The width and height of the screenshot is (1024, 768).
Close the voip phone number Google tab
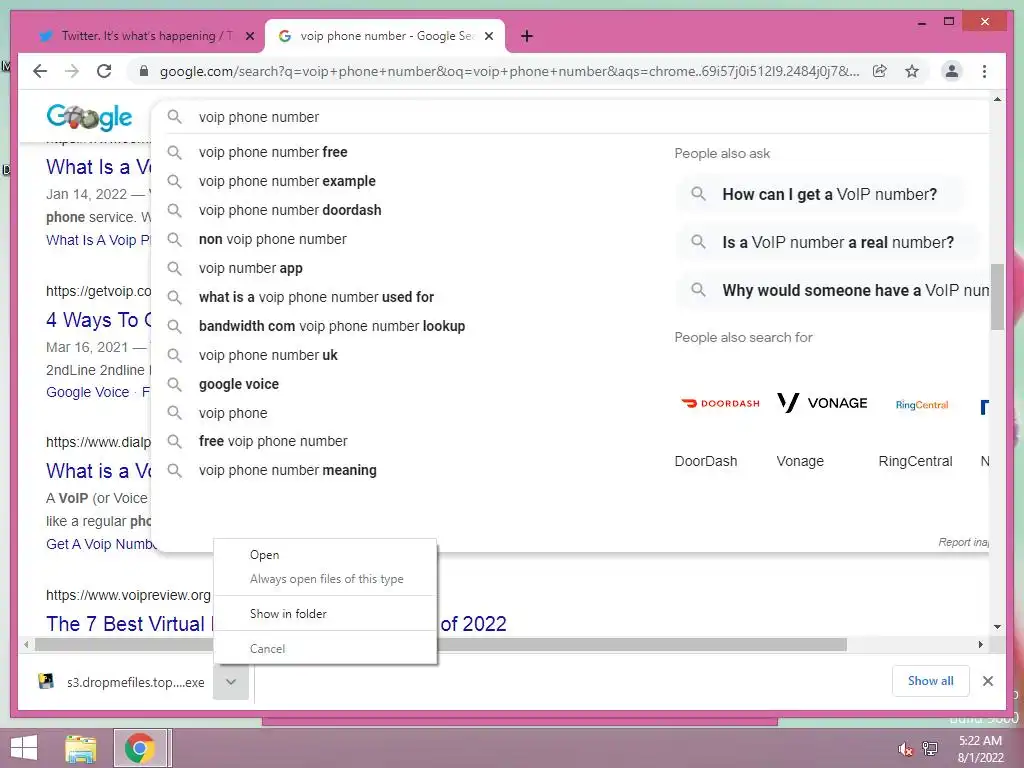coord(489,36)
